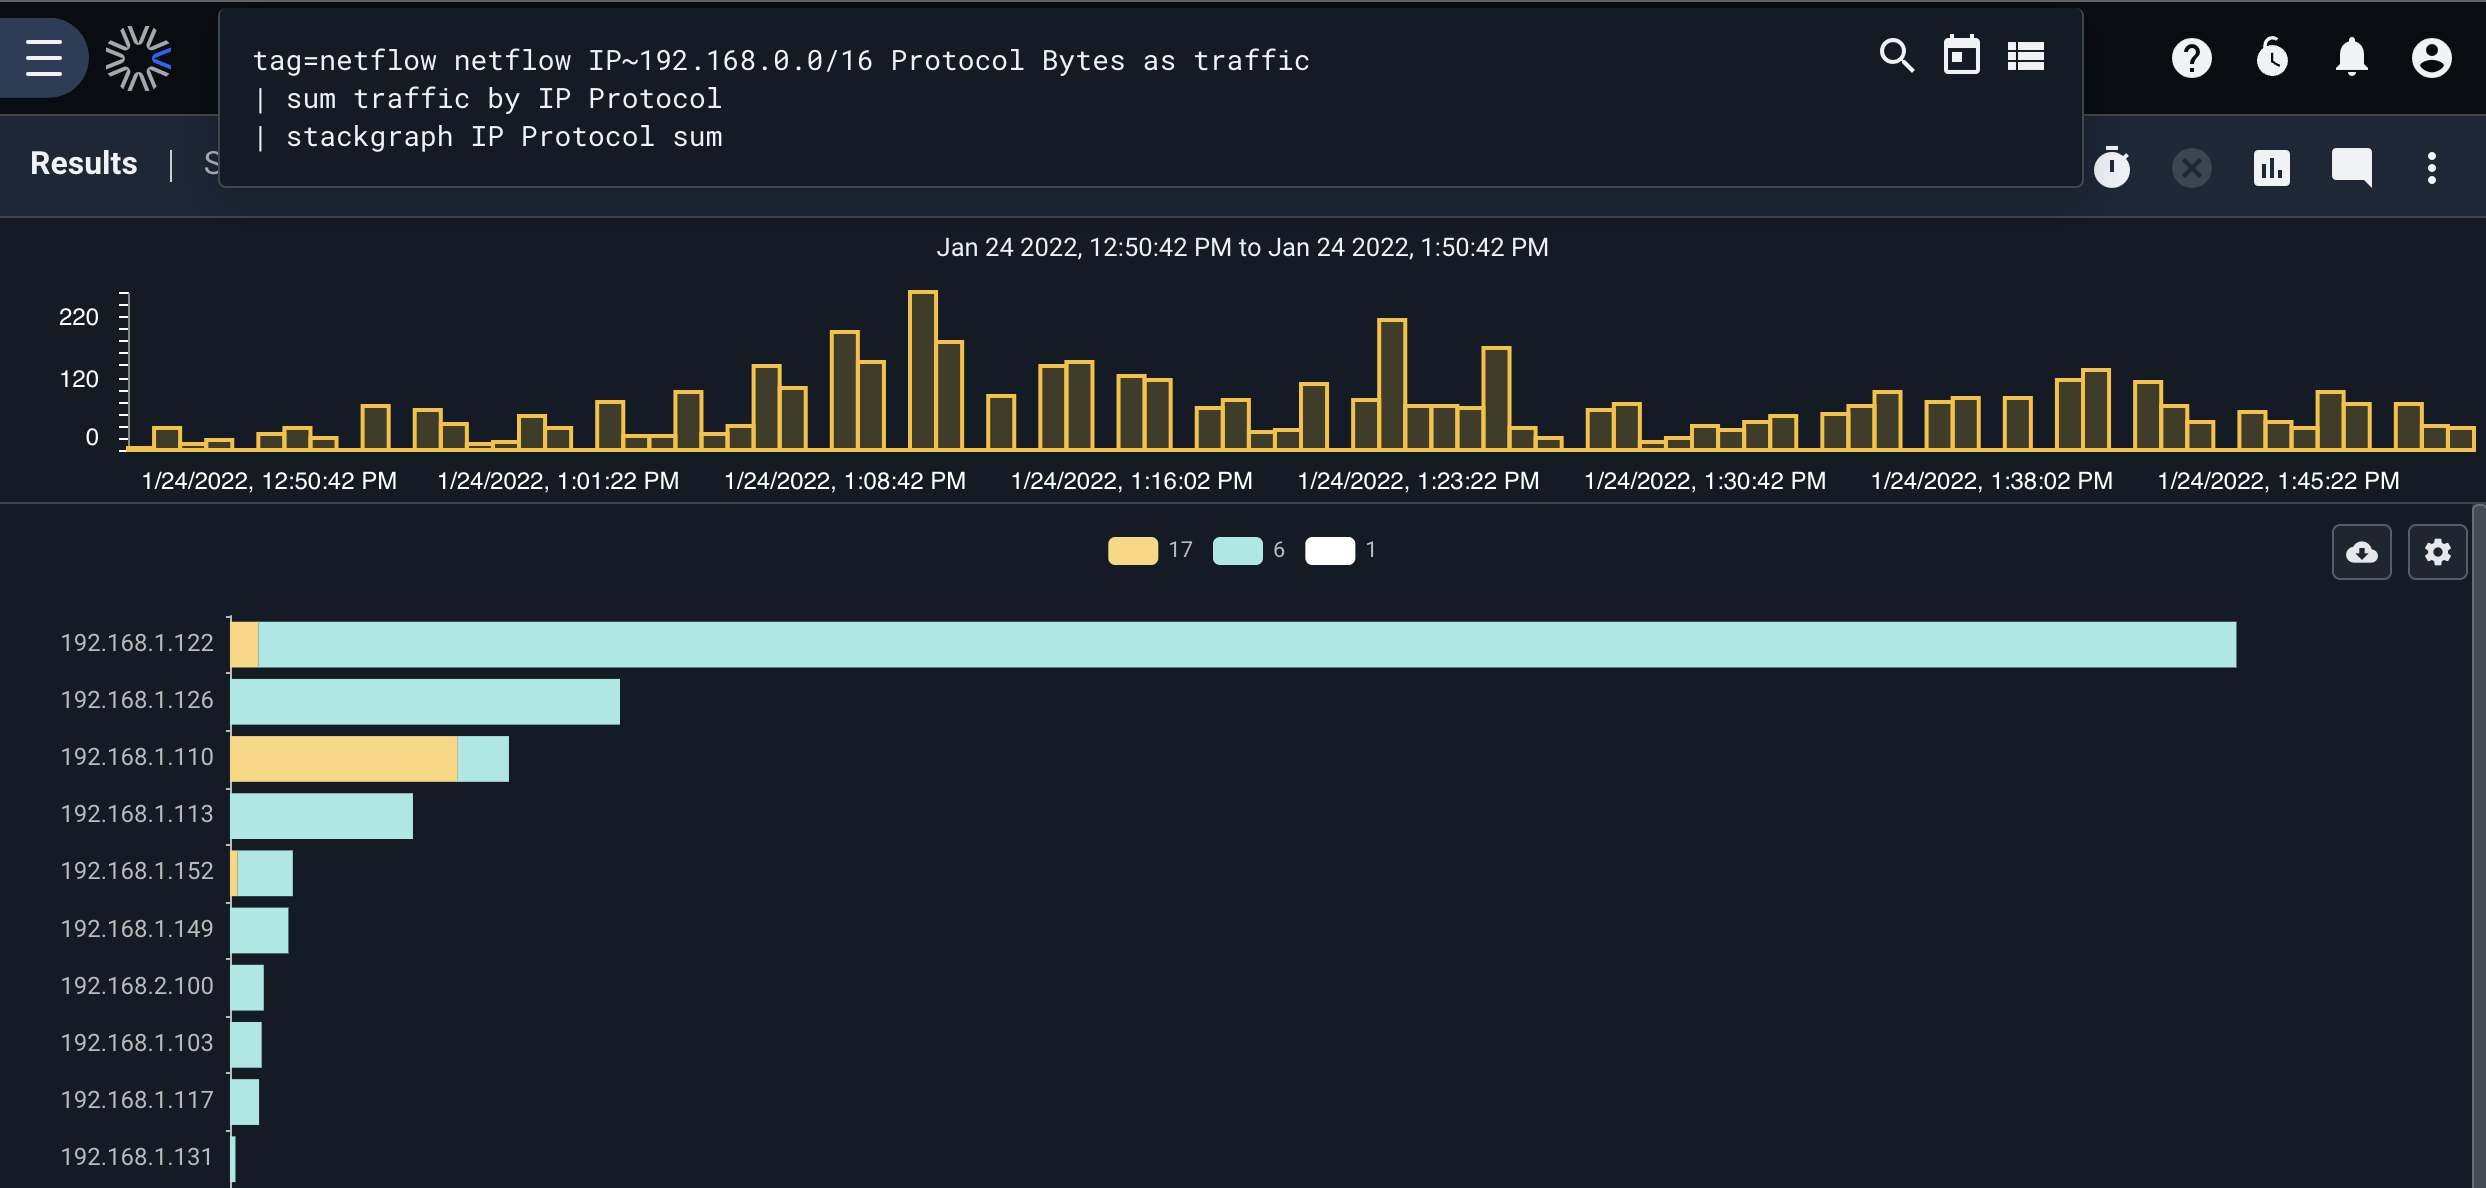Open the three-dot more options menu
Viewport: 2486px width, 1188px height.
2431,167
